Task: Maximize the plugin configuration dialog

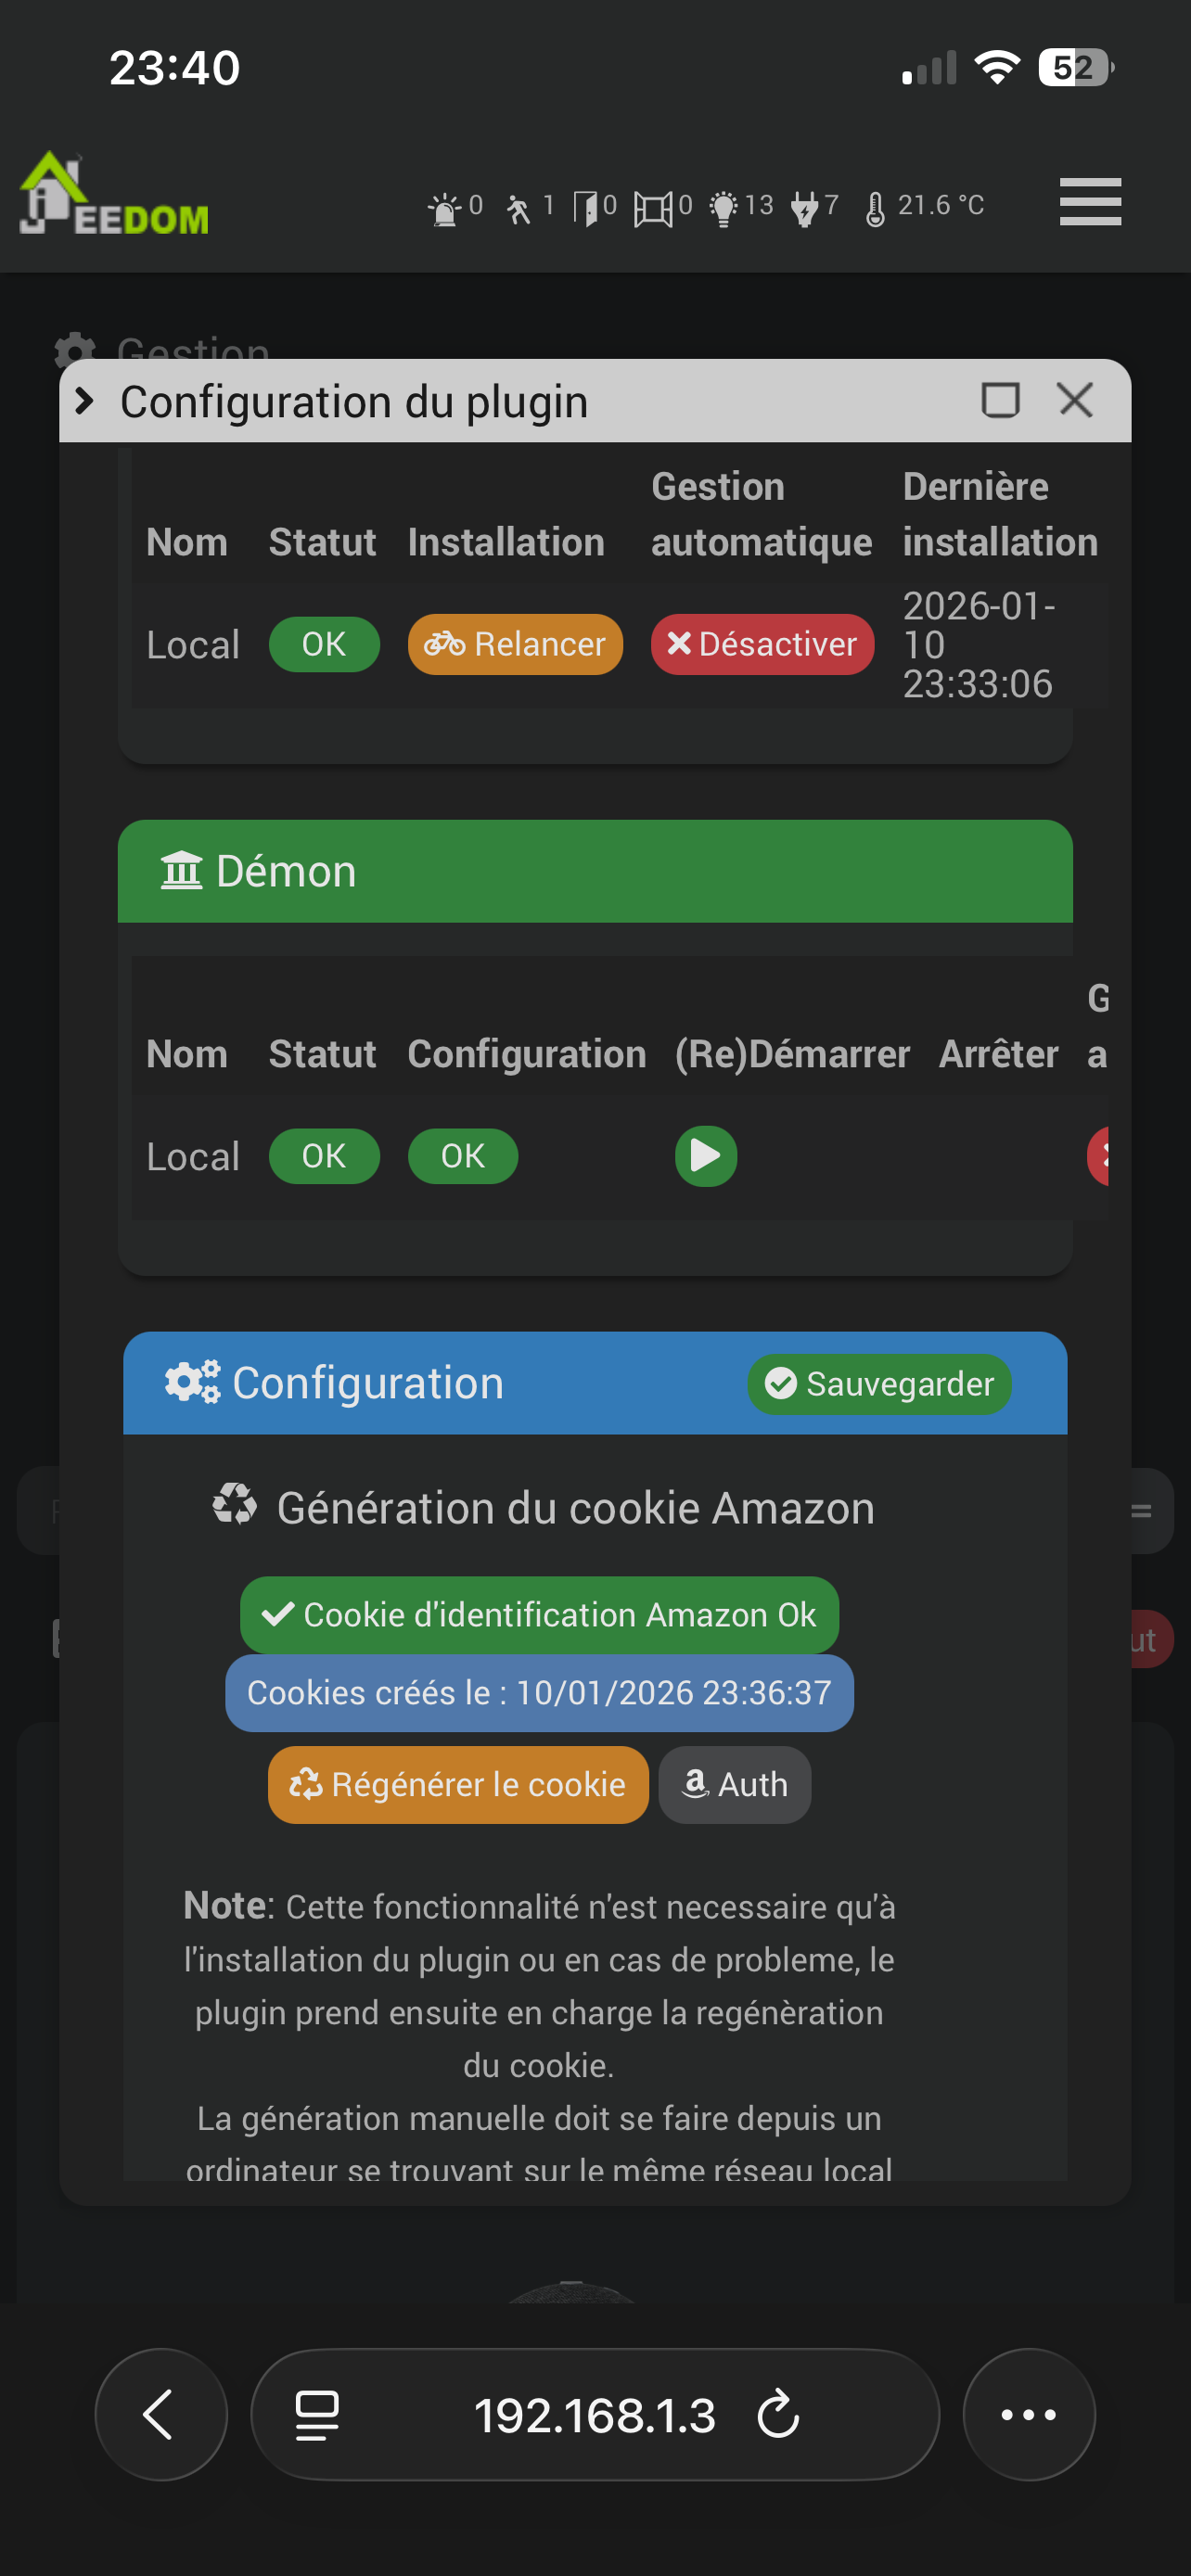Action: (1000, 400)
